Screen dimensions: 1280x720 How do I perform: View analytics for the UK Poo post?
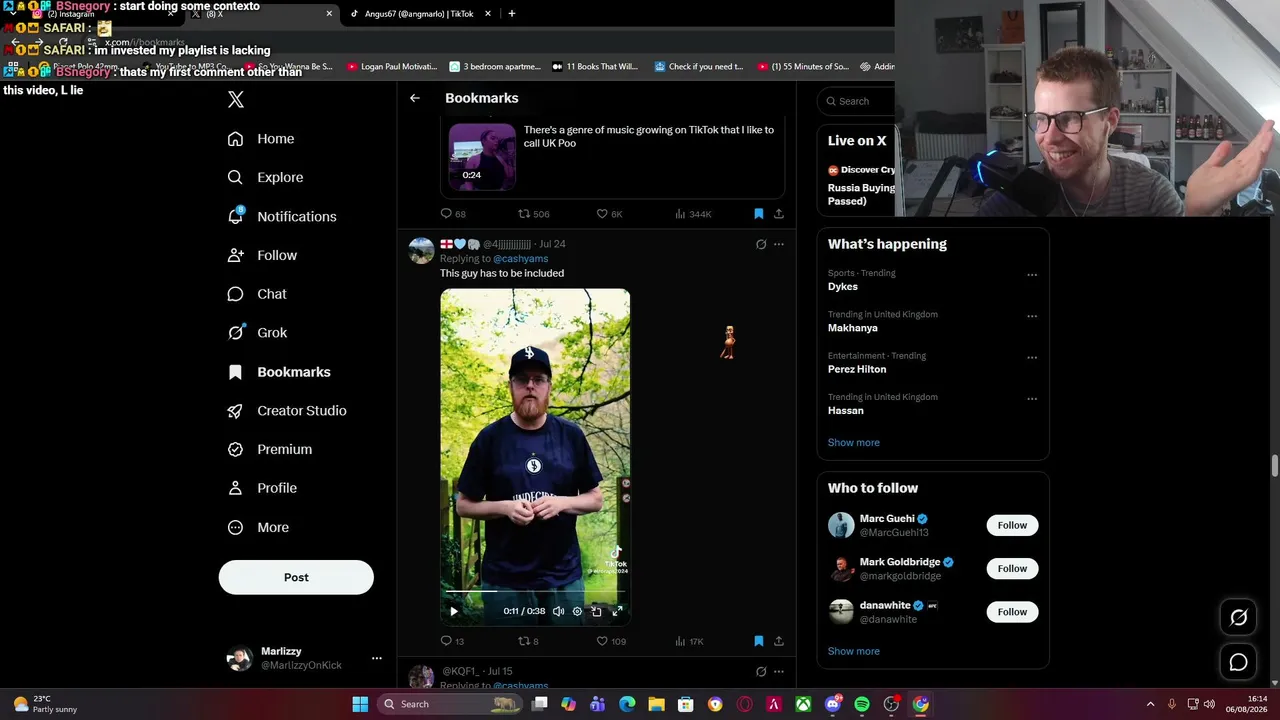[693, 214]
